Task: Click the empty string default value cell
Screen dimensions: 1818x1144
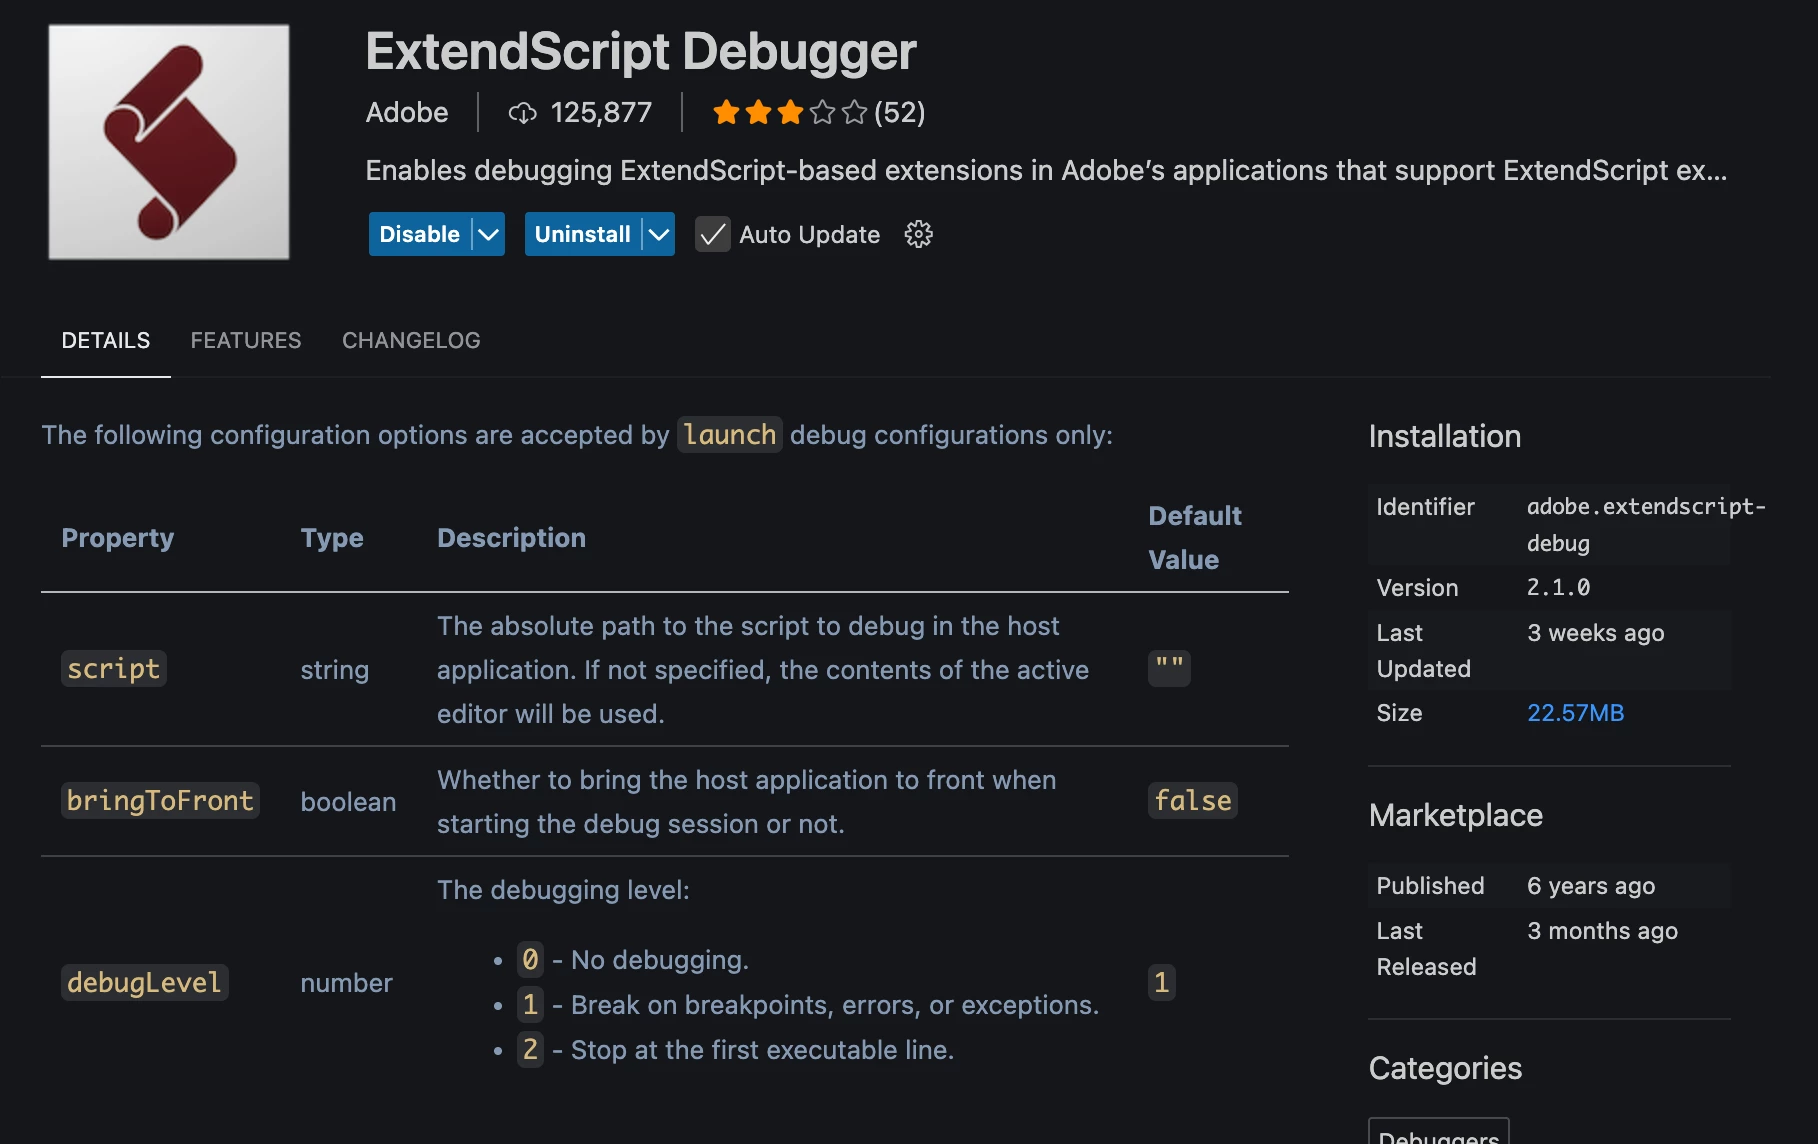Action: click(1169, 668)
